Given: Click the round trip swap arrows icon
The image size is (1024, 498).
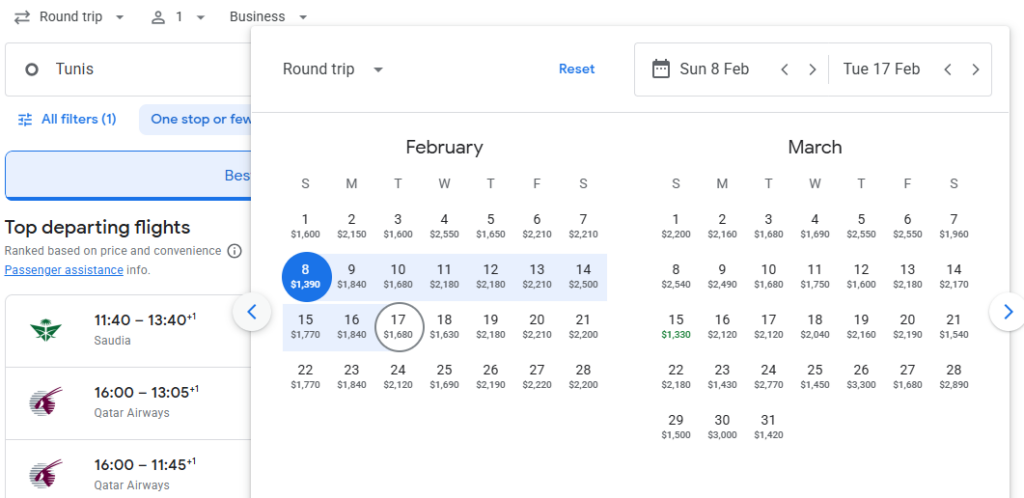Looking at the screenshot, I should [x=22, y=17].
